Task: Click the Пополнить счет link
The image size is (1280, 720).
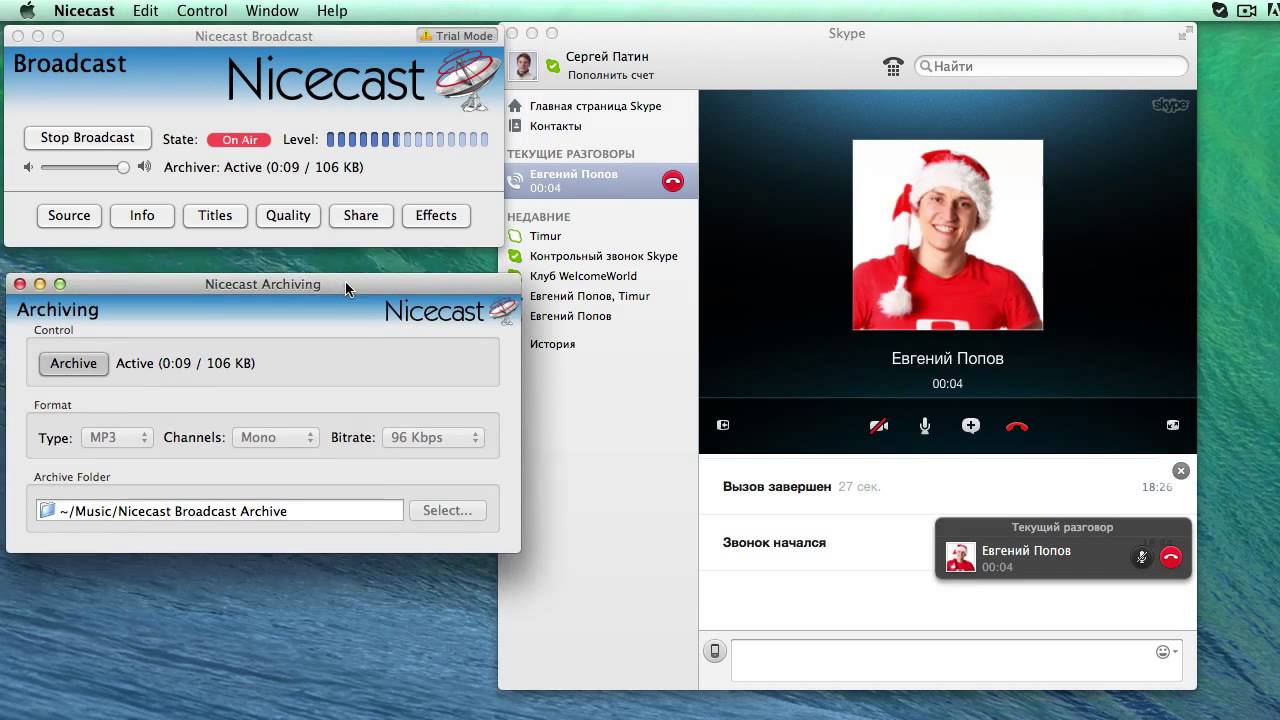Action: point(611,75)
